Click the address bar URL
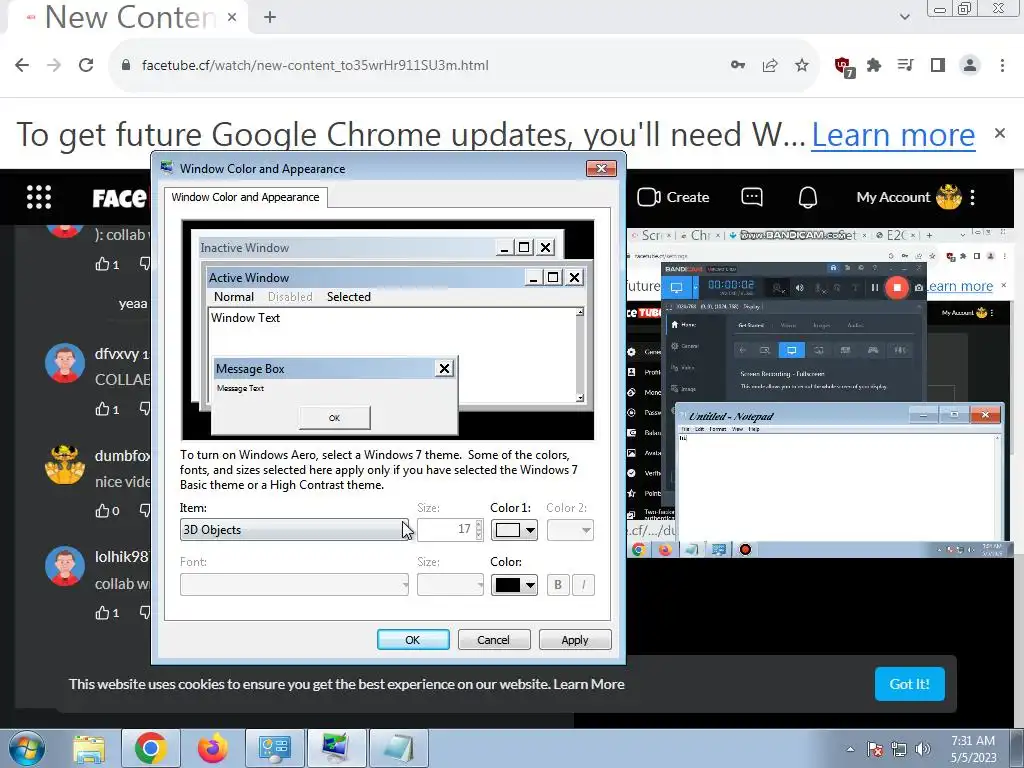Viewport: 1024px width, 768px height. pyautogui.click(x=315, y=65)
